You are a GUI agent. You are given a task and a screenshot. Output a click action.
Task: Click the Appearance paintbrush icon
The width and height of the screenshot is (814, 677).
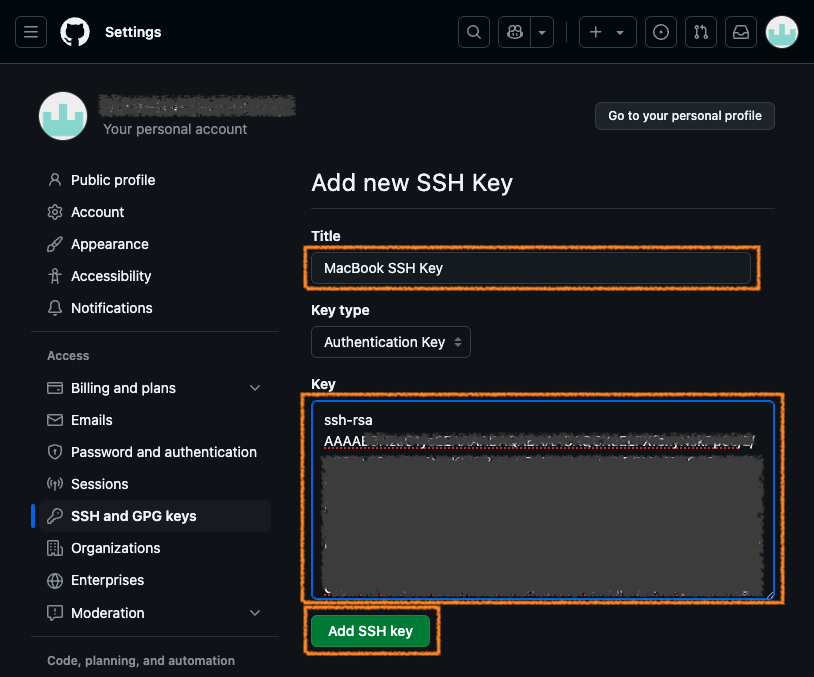click(x=55, y=244)
